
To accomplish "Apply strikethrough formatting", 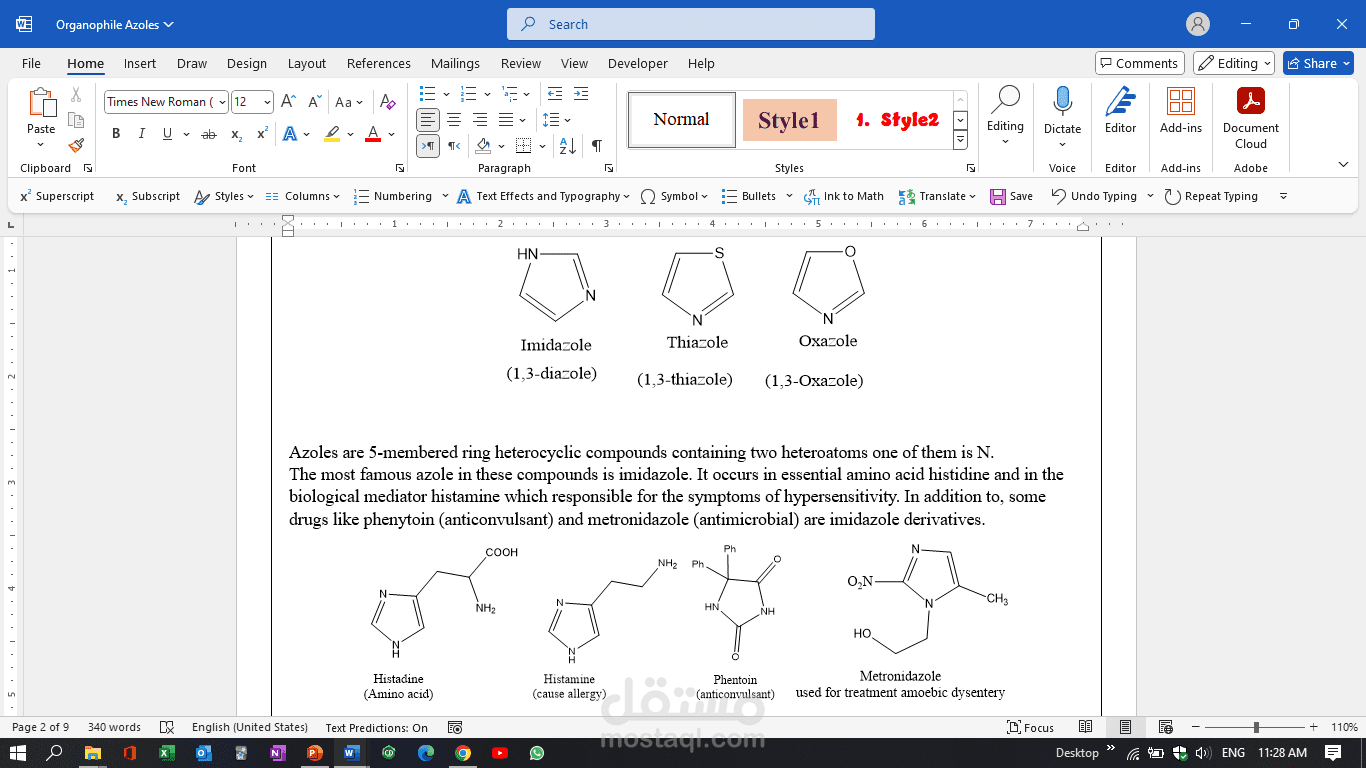I will [208, 134].
